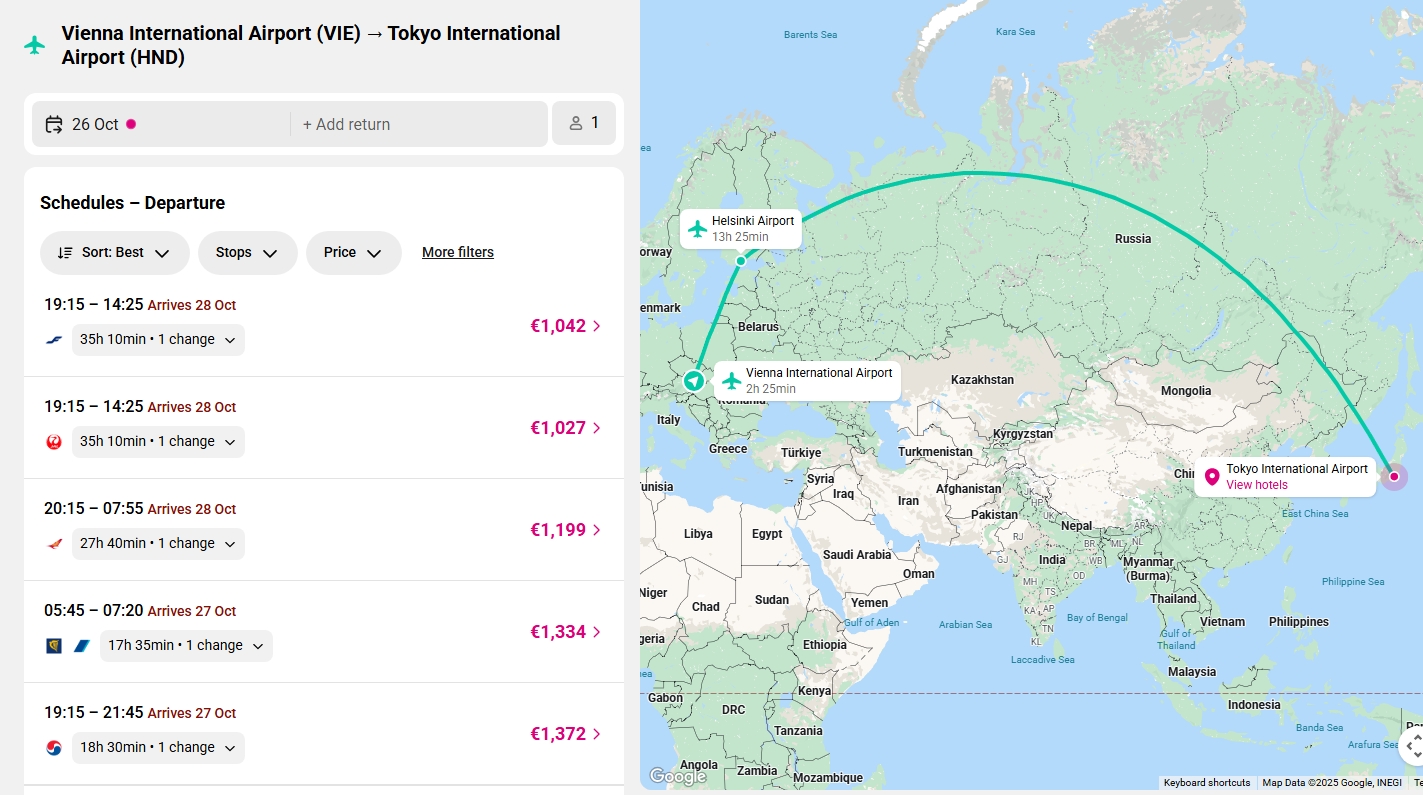Click the Lufthansa logo on the €1,042 flight
Screen dimensions: 1423x795
55,340
